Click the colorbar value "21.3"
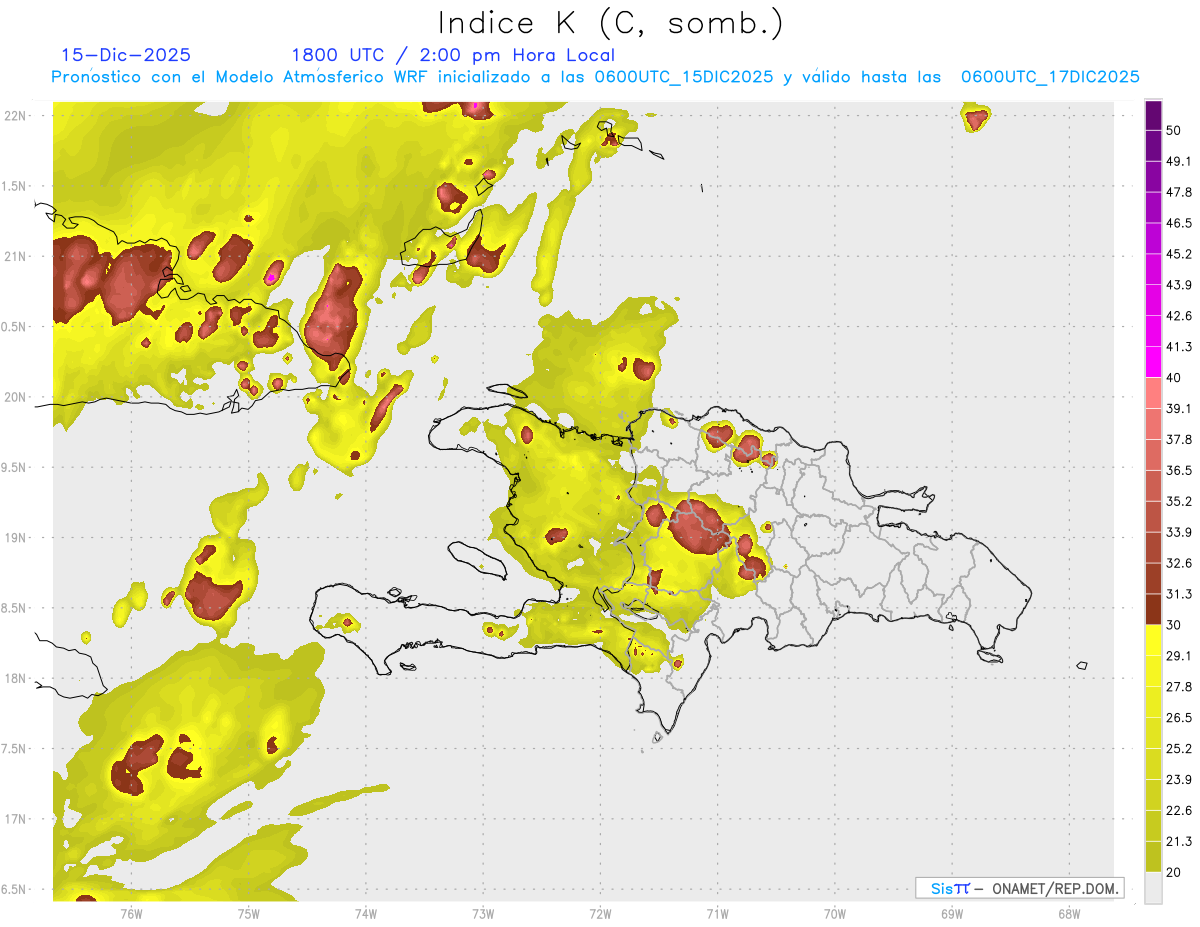 pyautogui.click(x=1179, y=842)
